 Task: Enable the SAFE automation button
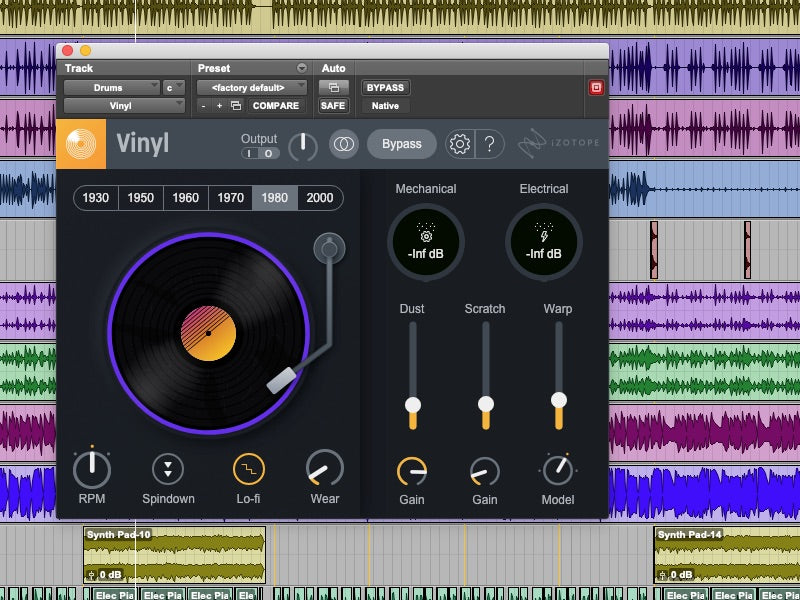pyautogui.click(x=333, y=106)
